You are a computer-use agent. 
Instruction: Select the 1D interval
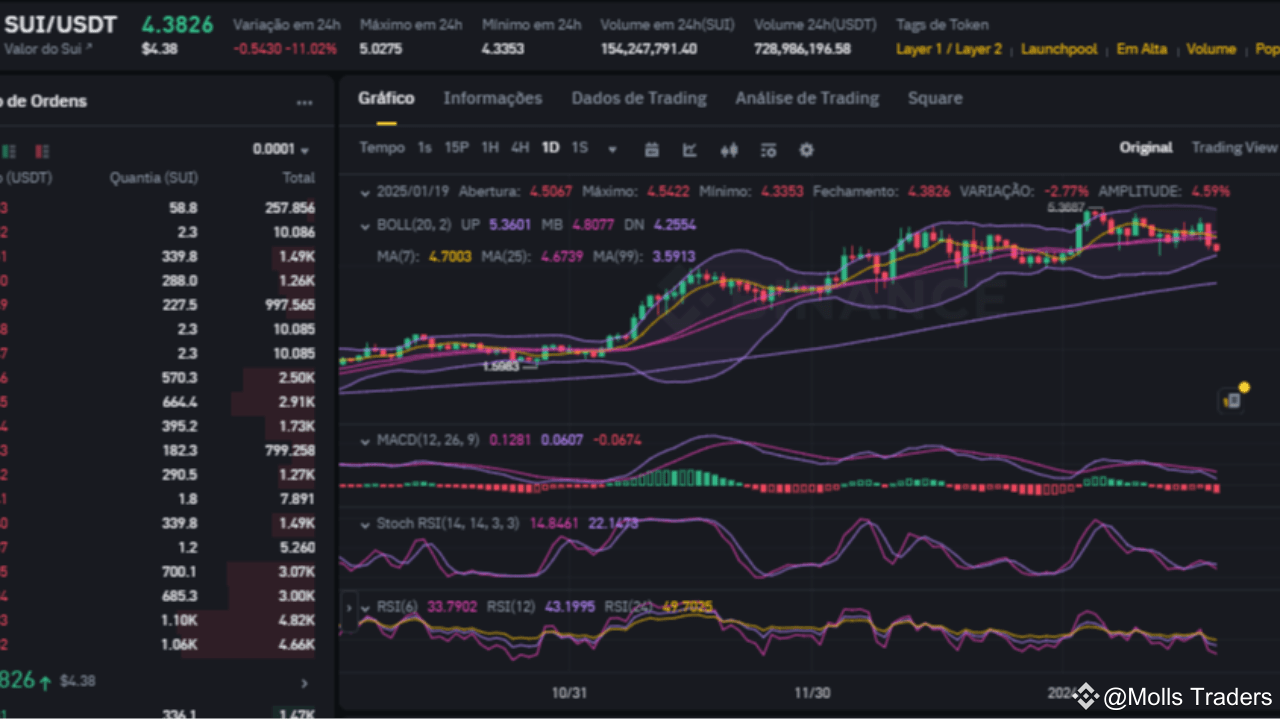(x=550, y=148)
